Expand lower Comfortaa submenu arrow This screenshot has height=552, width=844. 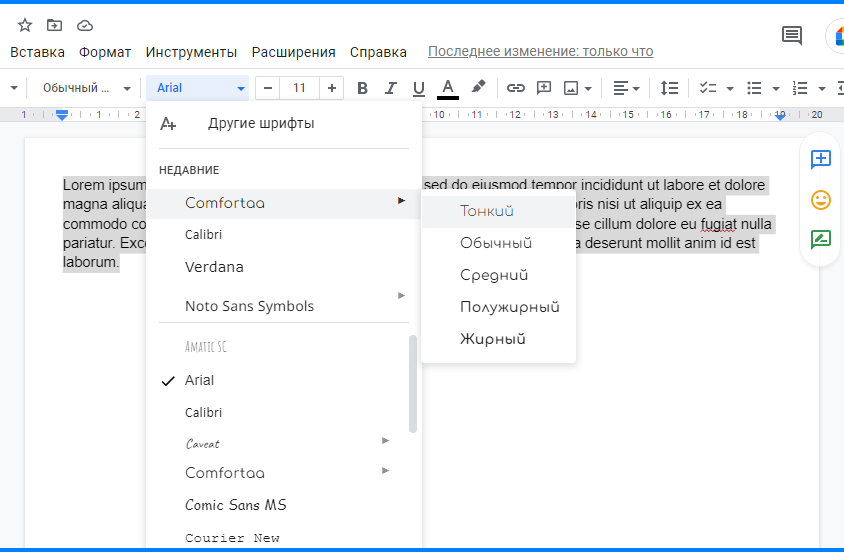coord(385,471)
